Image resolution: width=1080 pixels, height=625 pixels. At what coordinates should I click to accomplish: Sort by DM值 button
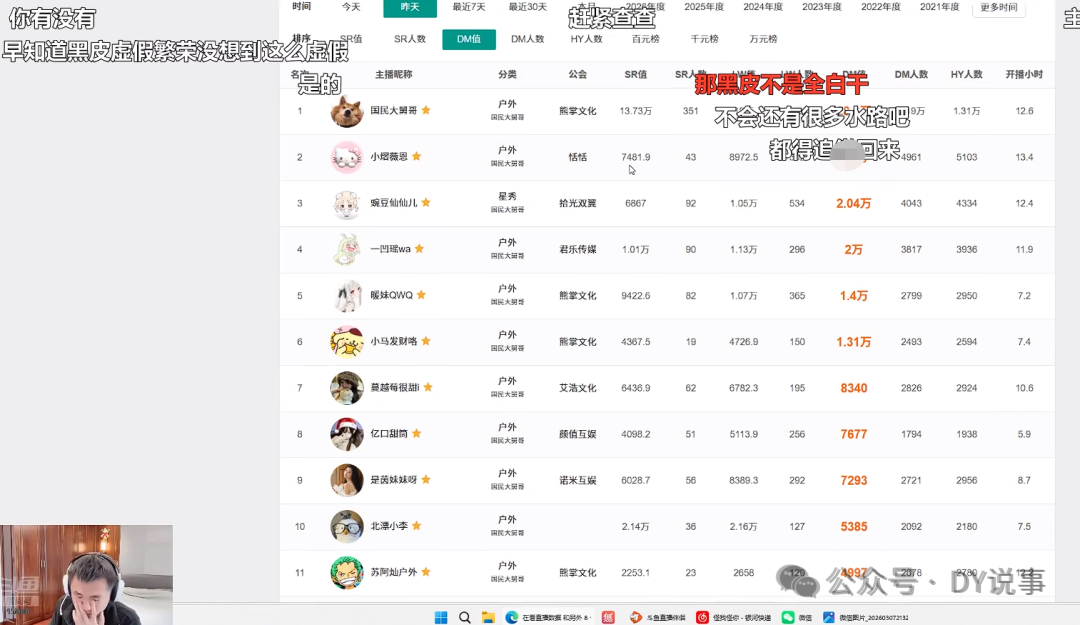coord(469,39)
